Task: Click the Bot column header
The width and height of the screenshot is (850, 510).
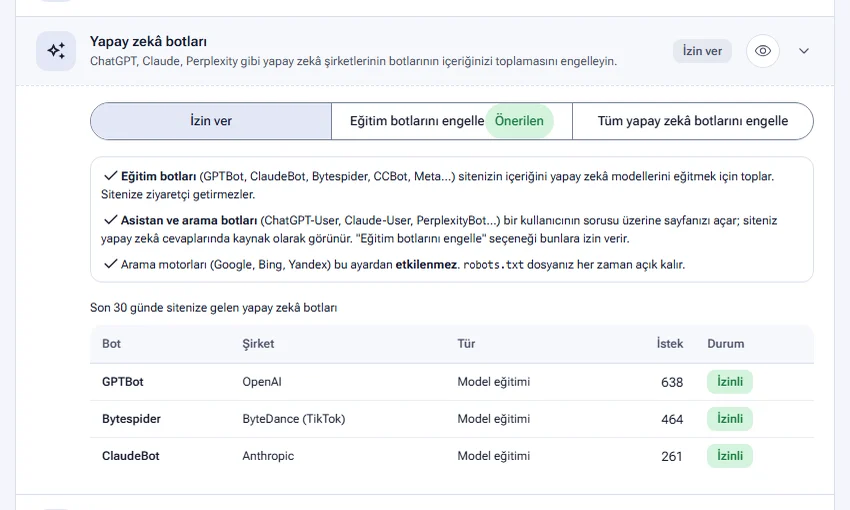Action: coord(111,344)
